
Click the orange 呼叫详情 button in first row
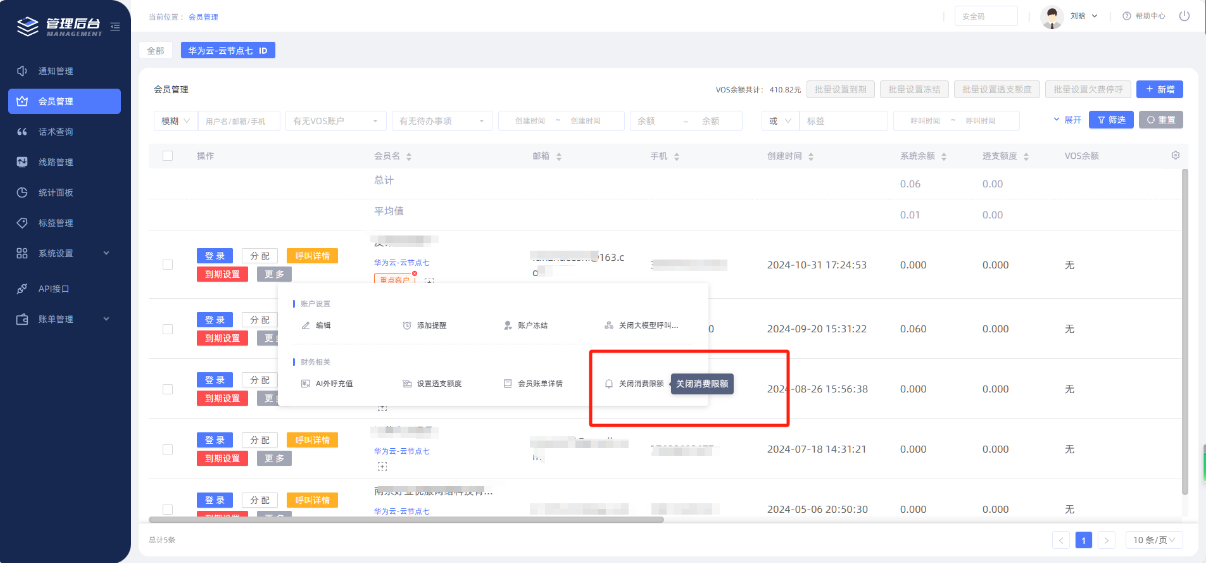312,256
